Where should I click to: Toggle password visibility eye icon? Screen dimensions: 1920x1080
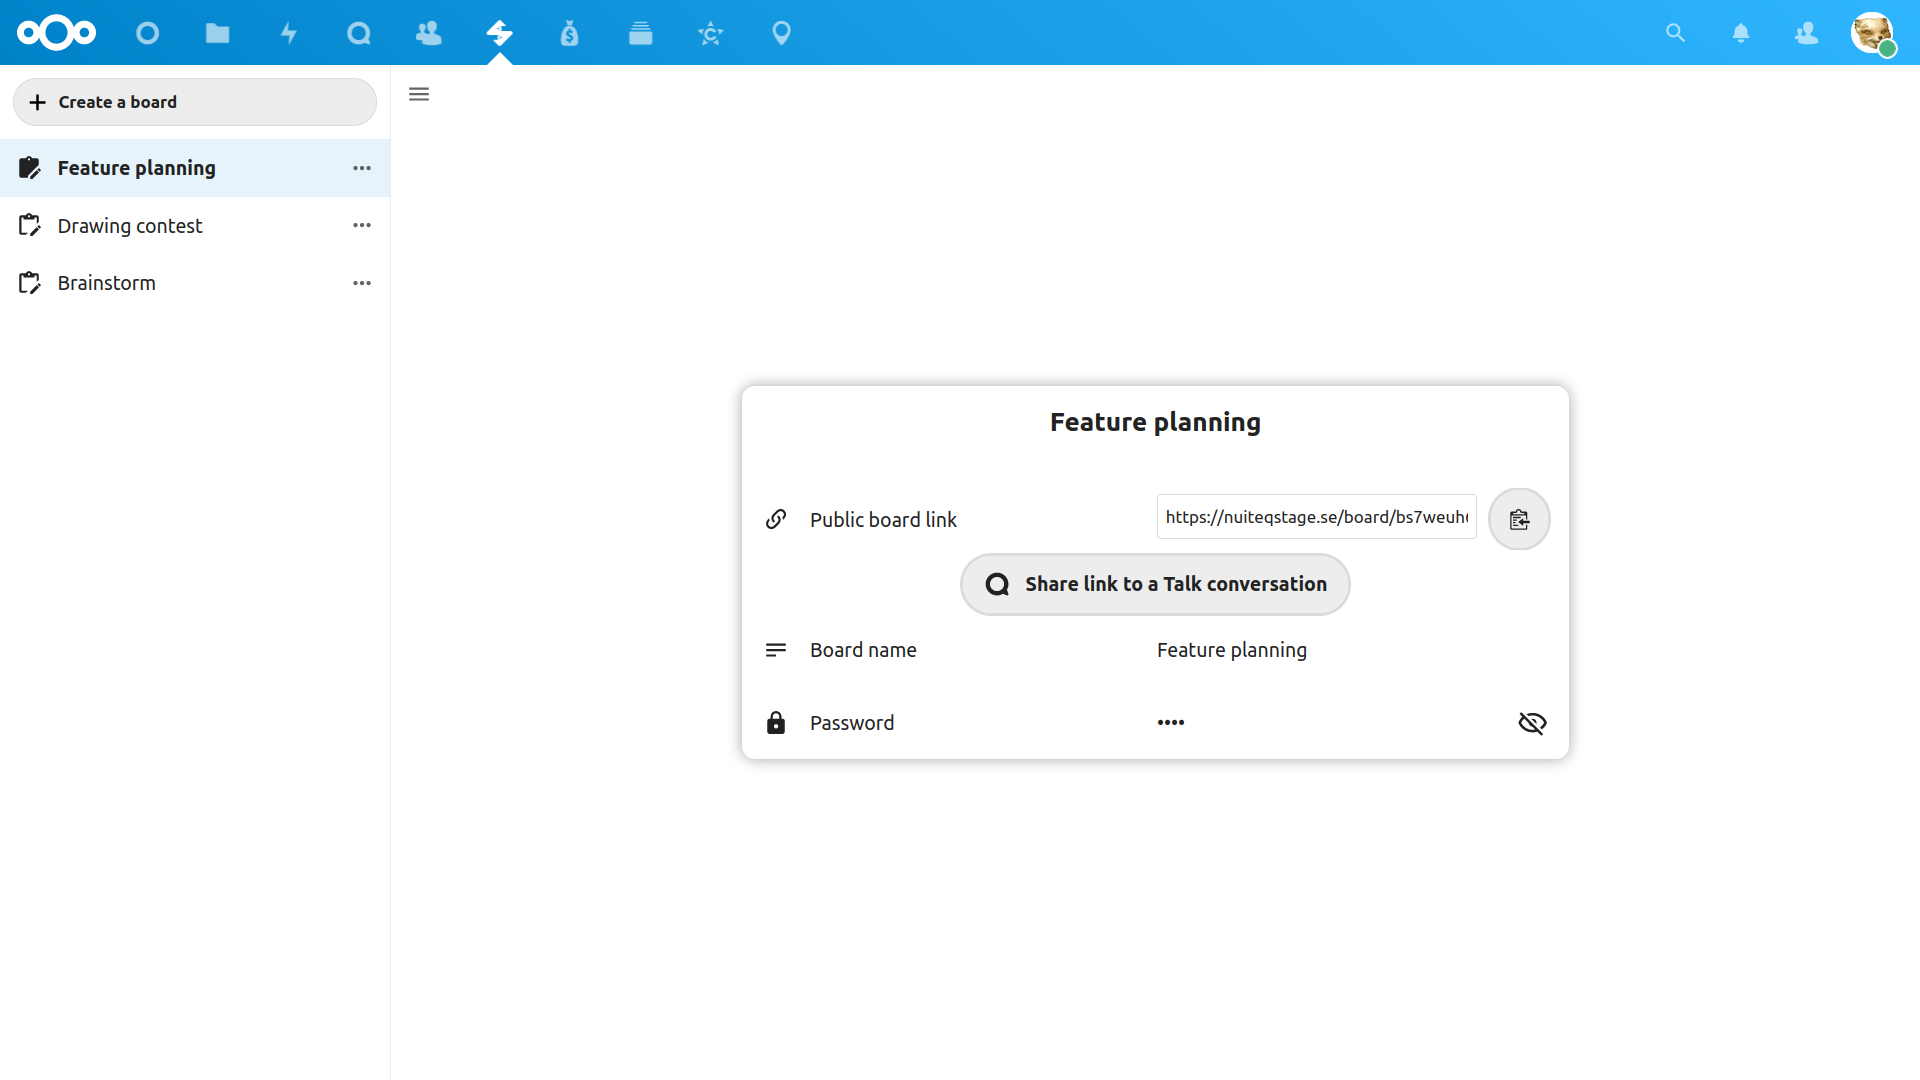pos(1531,723)
